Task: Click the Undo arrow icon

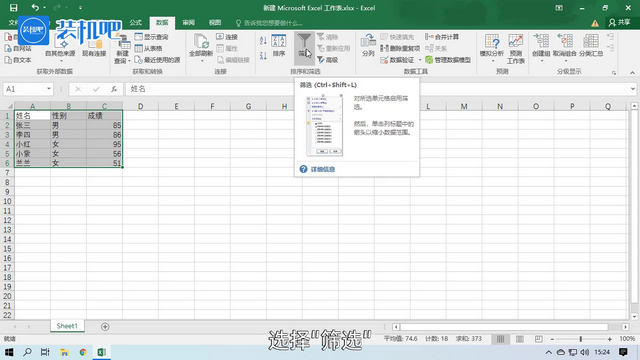Action: (35, 7)
